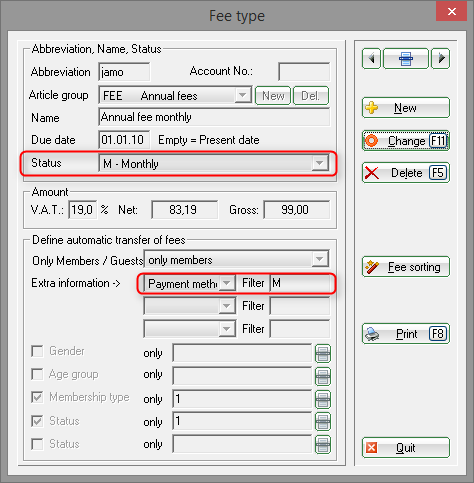The image size is (474, 483).
Task: Open selection list icon beside Age group field
Action: [x=323, y=376]
